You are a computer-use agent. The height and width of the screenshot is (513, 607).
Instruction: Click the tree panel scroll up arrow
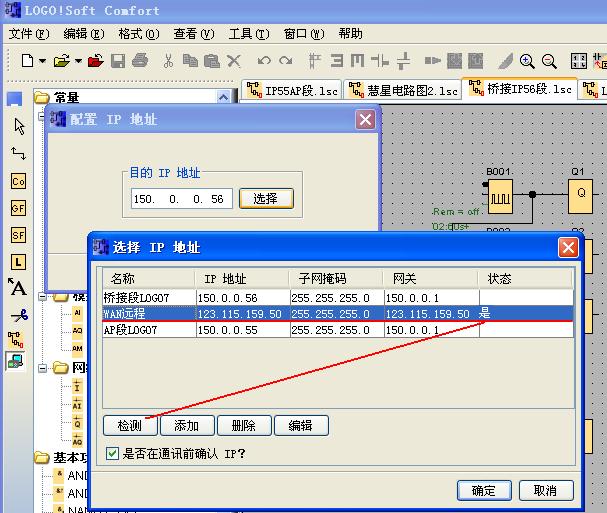tap(223, 97)
